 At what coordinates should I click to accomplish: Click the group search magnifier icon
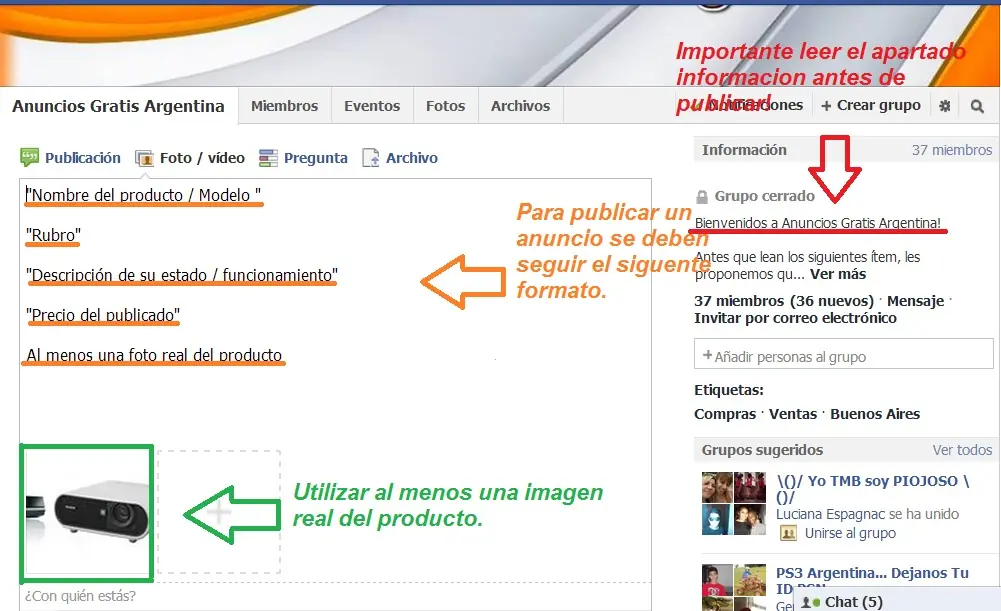pos(977,106)
